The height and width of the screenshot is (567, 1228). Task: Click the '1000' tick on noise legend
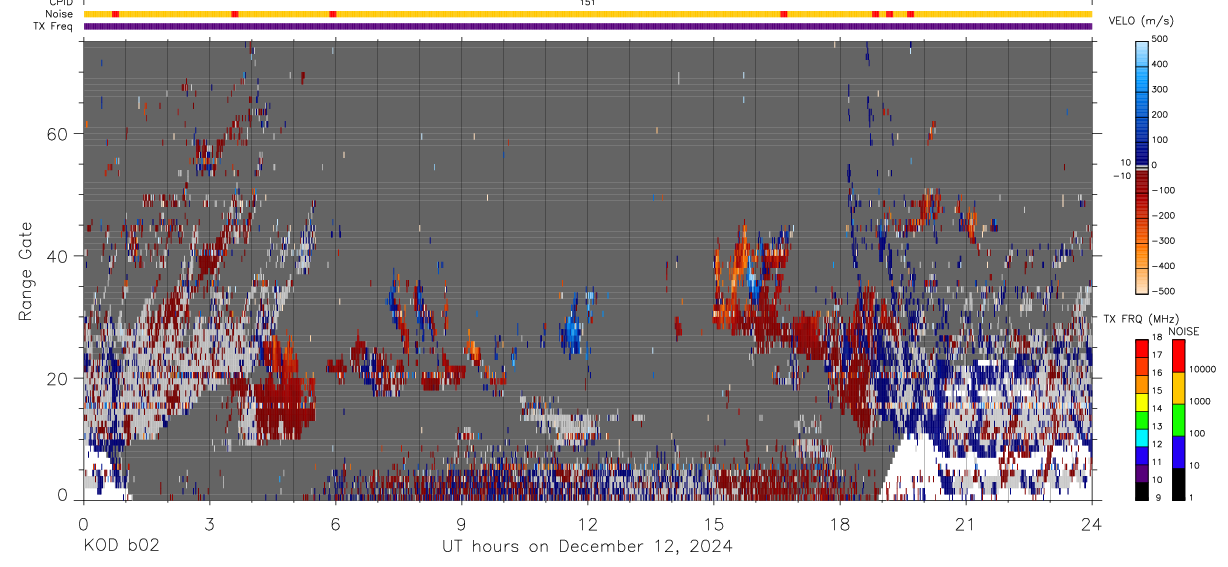(1201, 401)
